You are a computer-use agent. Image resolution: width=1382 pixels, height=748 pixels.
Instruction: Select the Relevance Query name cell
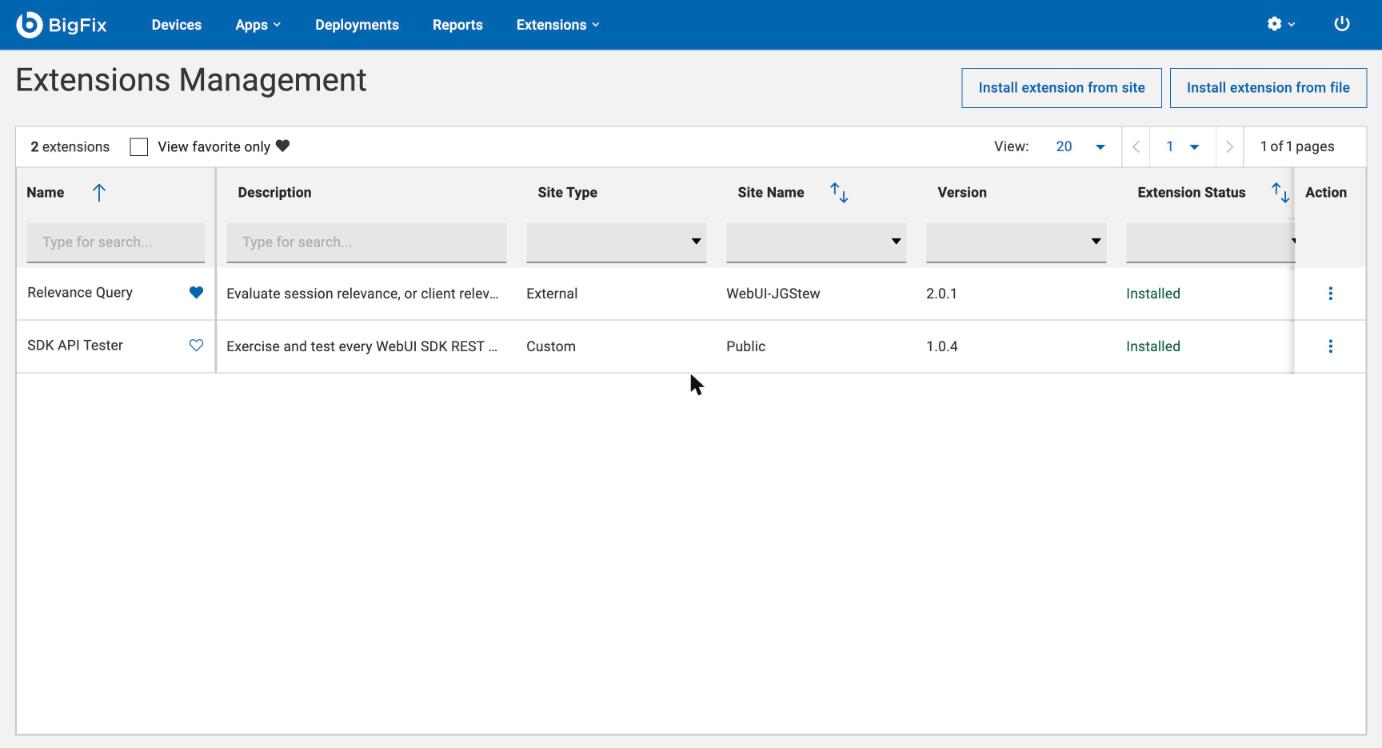tap(80, 293)
